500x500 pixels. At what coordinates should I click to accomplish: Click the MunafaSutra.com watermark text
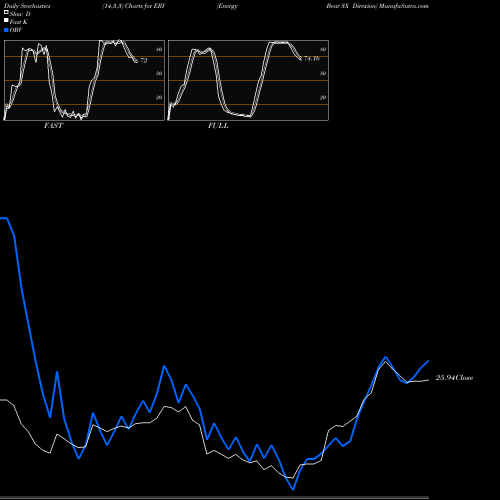pos(404,6)
